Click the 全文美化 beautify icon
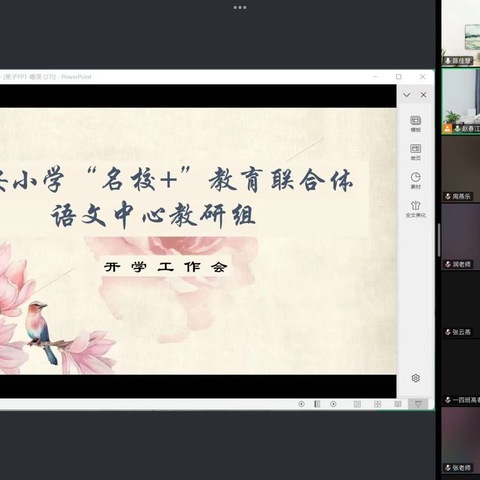This screenshot has height=480, width=480. click(x=415, y=209)
